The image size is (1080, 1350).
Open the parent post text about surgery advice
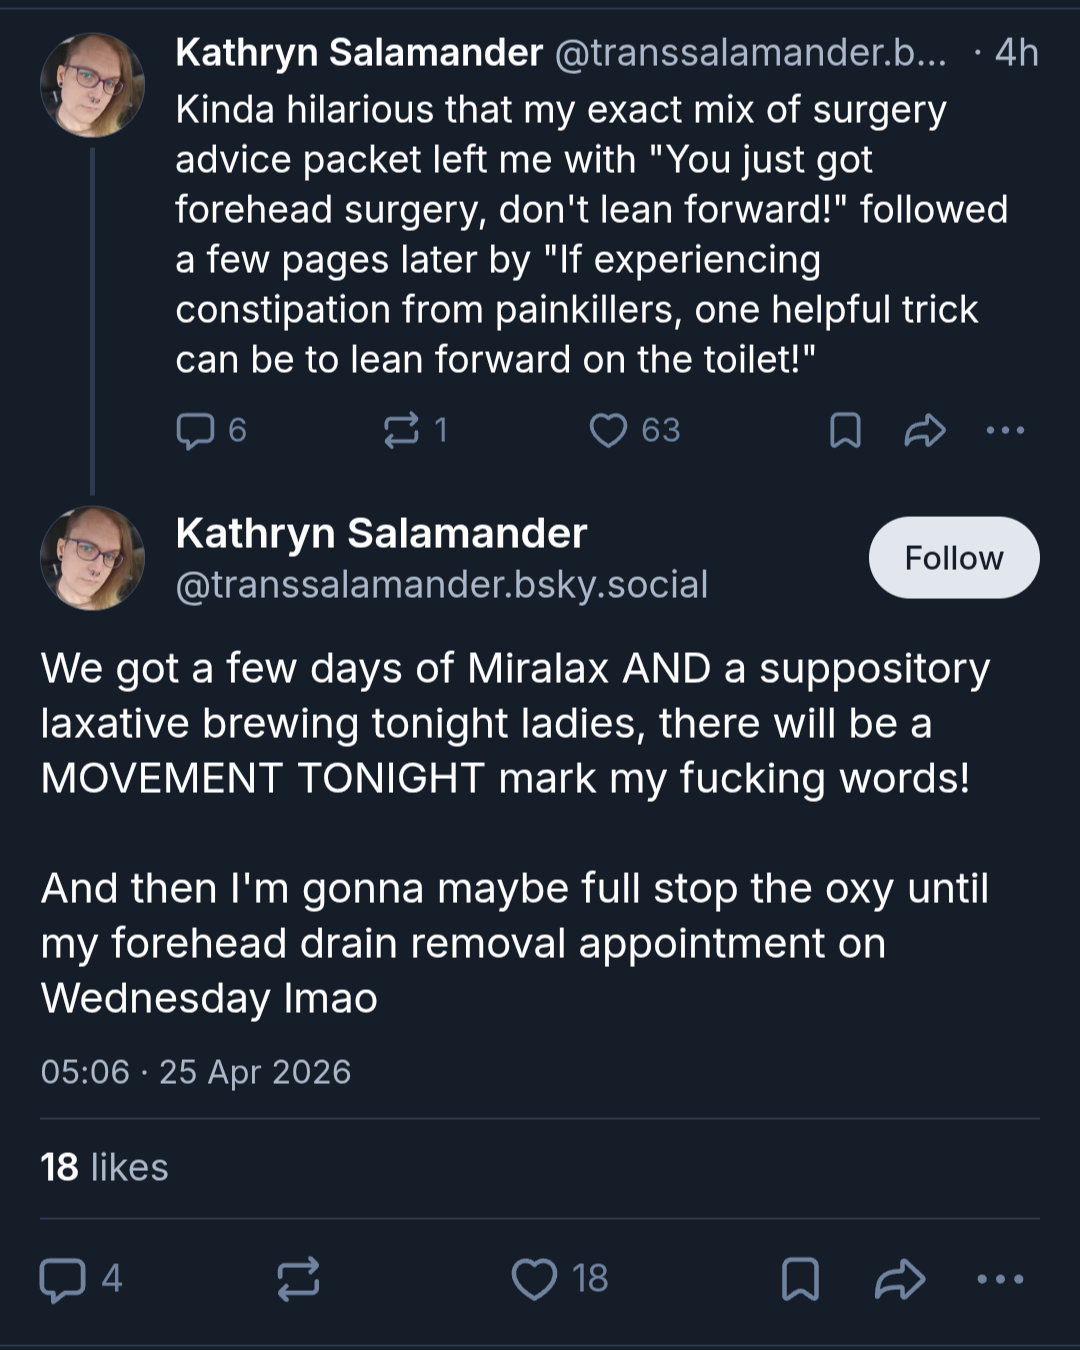[592, 235]
